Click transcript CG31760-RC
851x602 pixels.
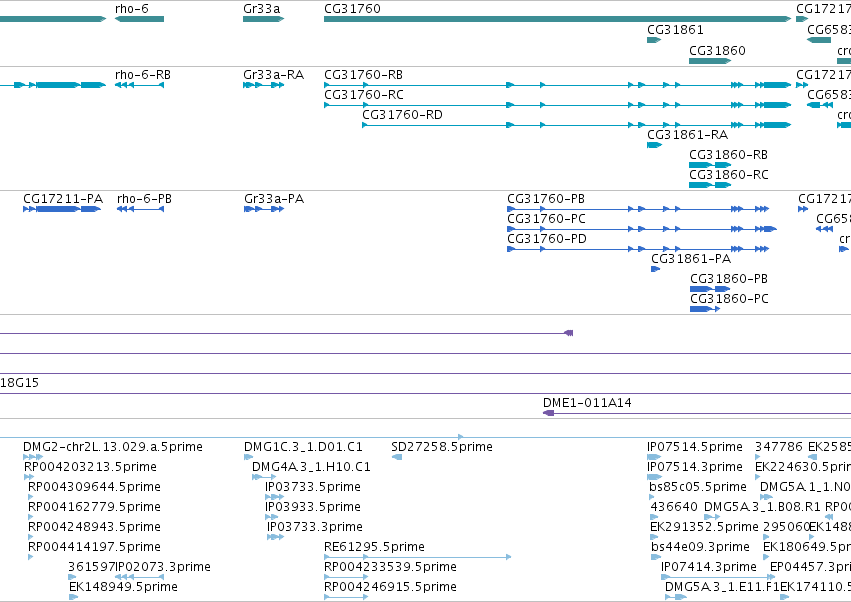tap(557, 105)
